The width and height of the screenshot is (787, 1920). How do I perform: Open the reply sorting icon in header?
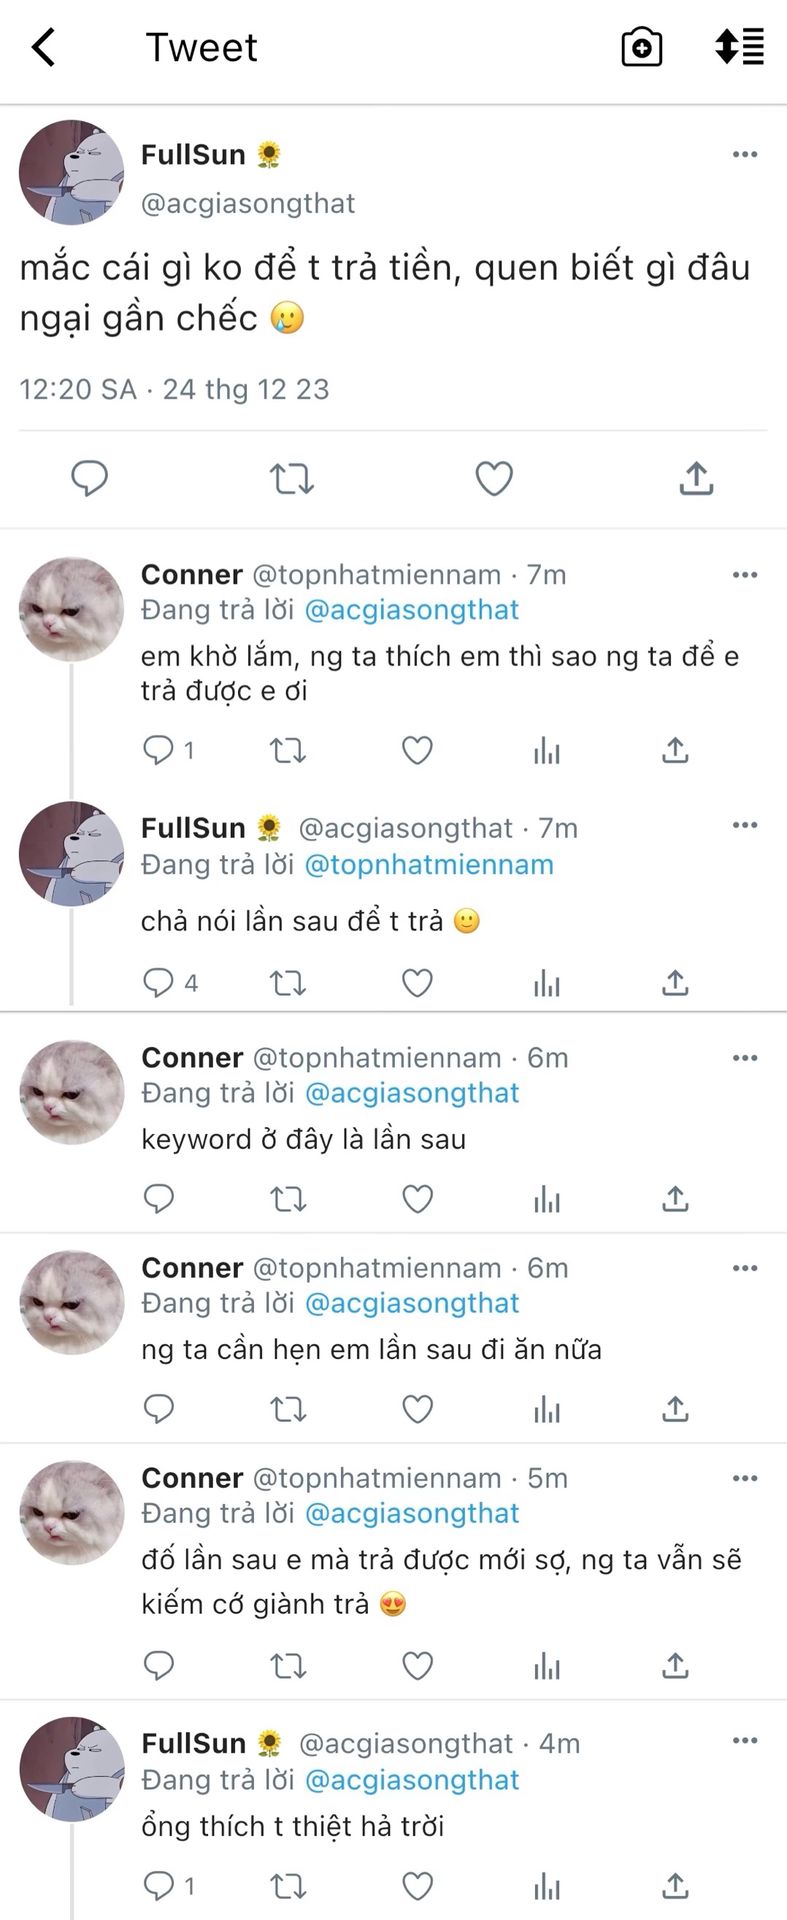pyautogui.click(x=740, y=47)
